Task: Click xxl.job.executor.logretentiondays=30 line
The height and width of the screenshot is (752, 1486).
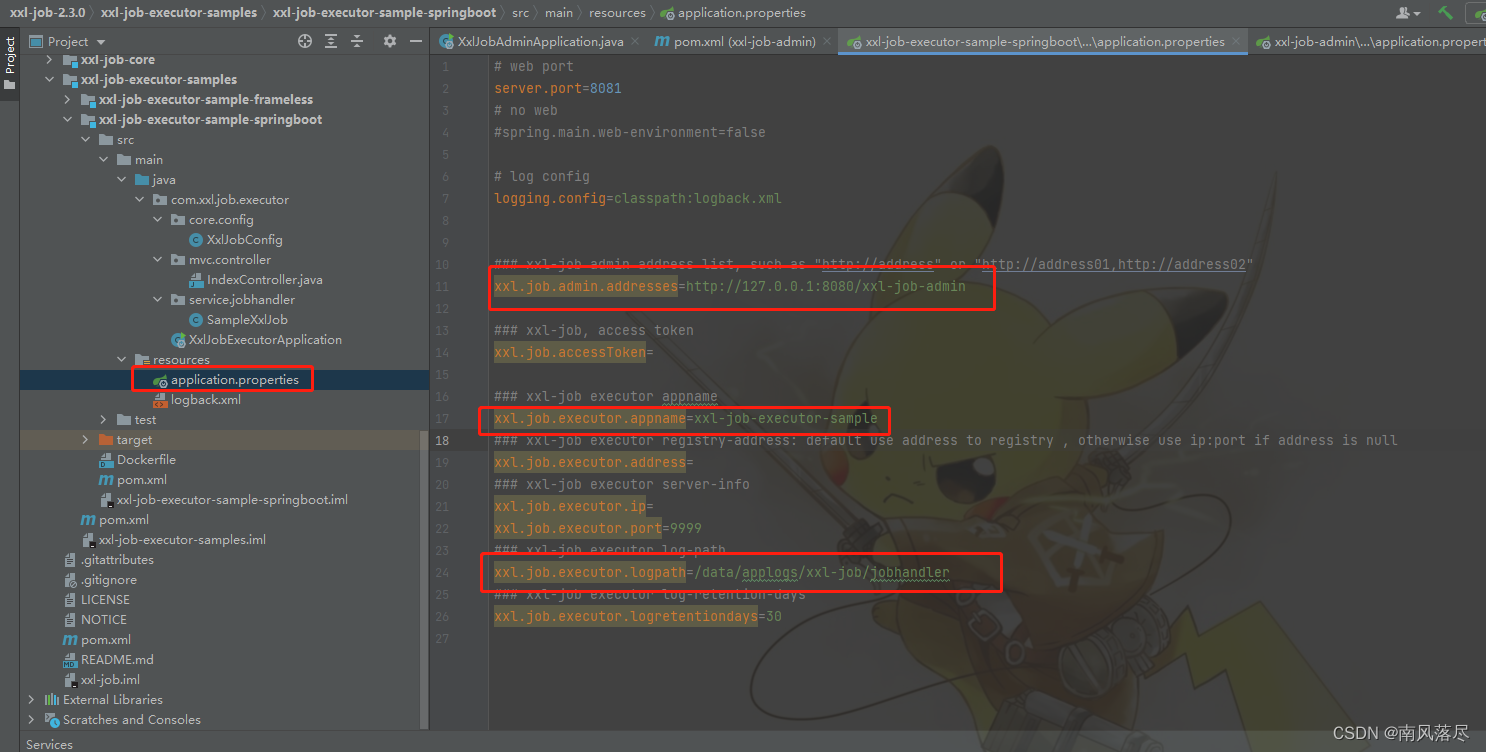Action: (638, 616)
